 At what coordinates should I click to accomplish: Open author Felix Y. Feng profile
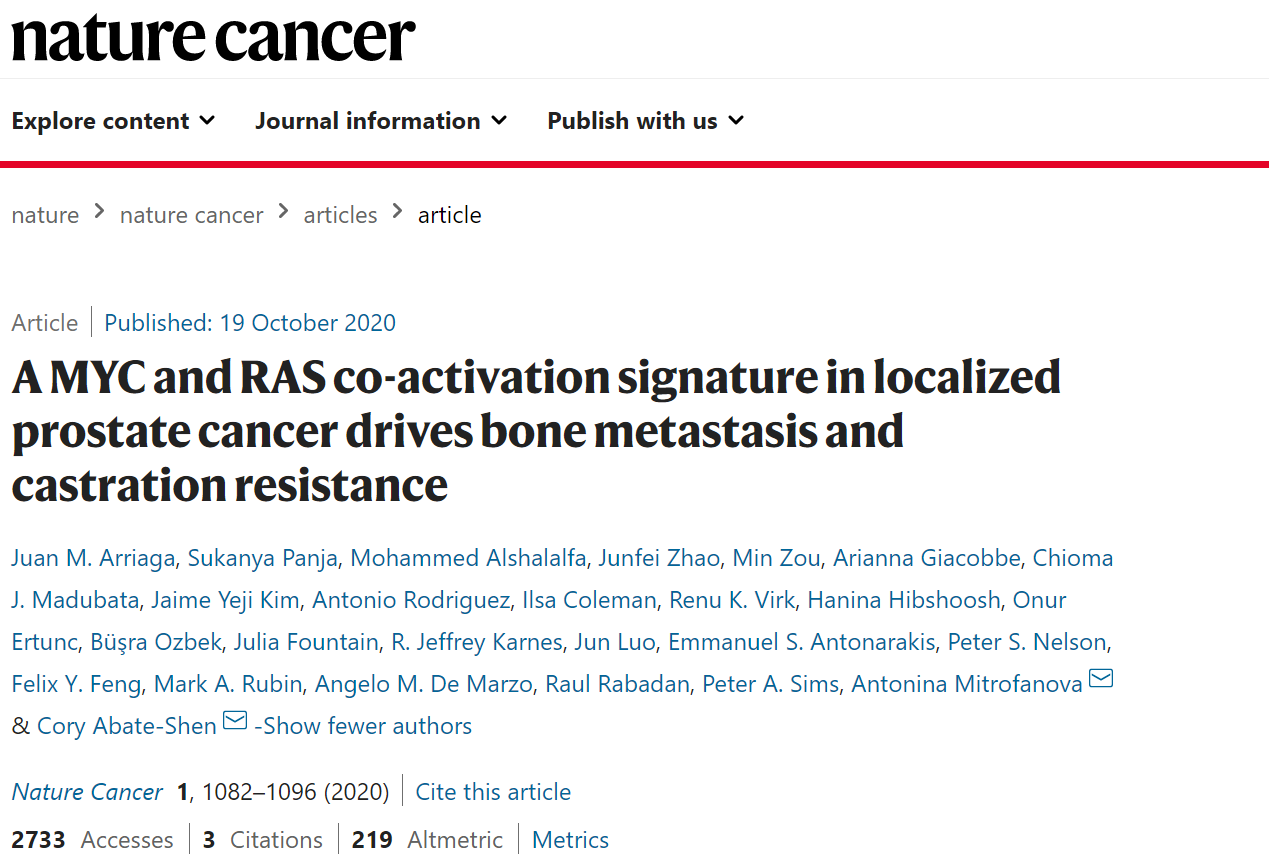pos(77,684)
